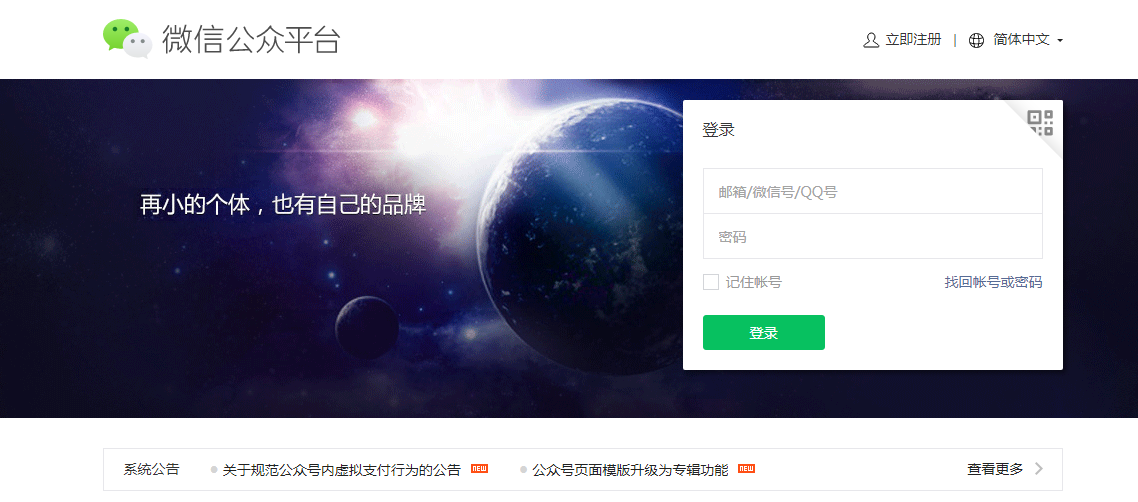Click 微信公众平台 title text
The image size is (1138, 502).
[x=251, y=39]
